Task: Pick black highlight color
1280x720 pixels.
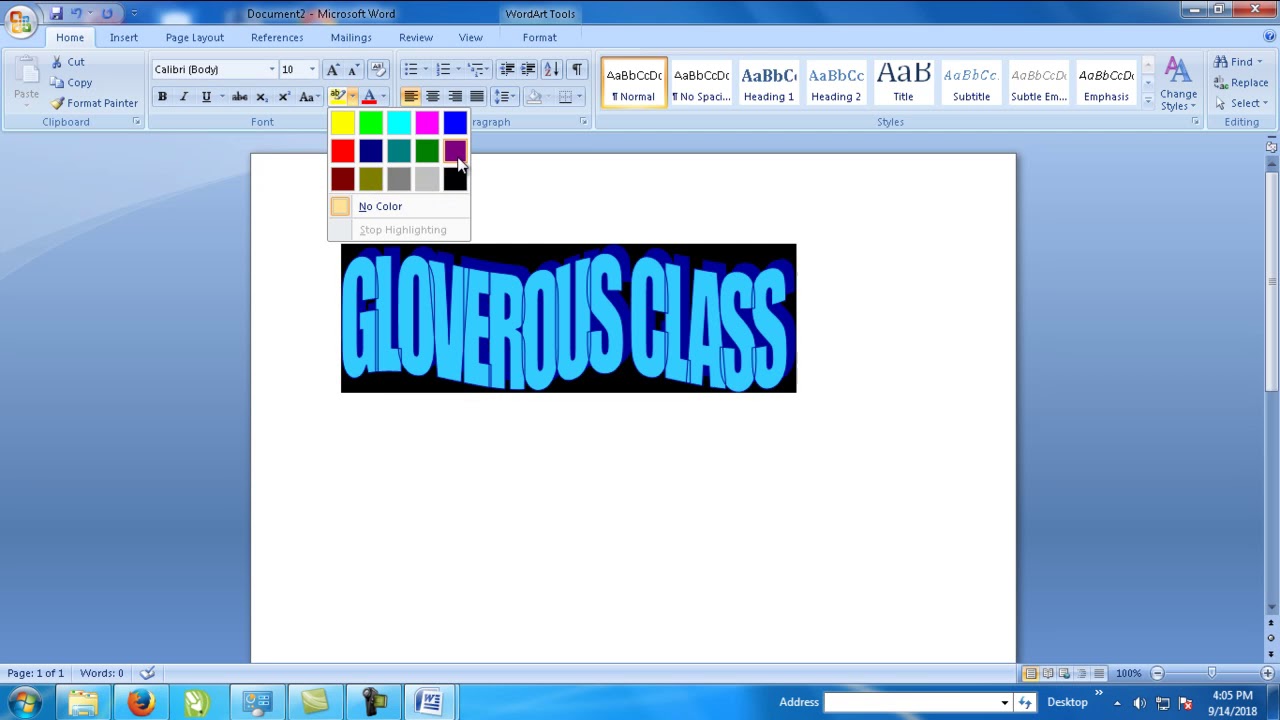Action: tap(455, 179)
